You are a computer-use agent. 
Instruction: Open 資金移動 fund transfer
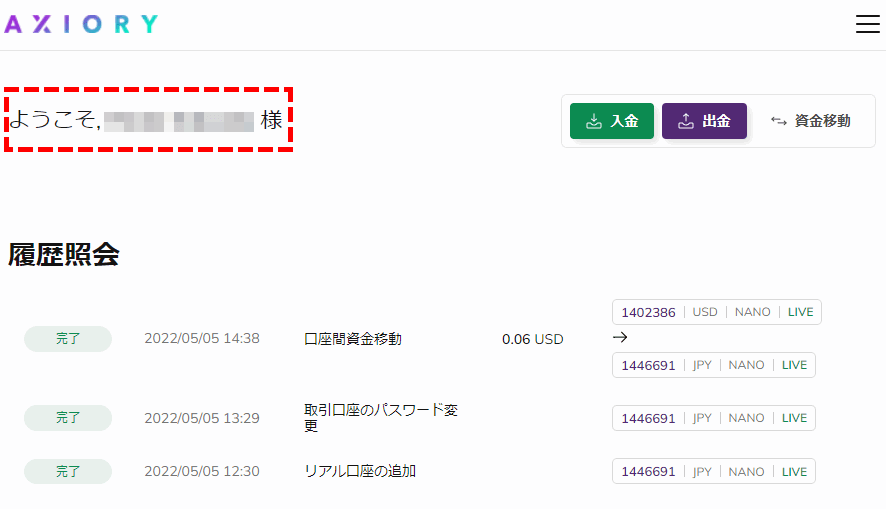[810, 121]
